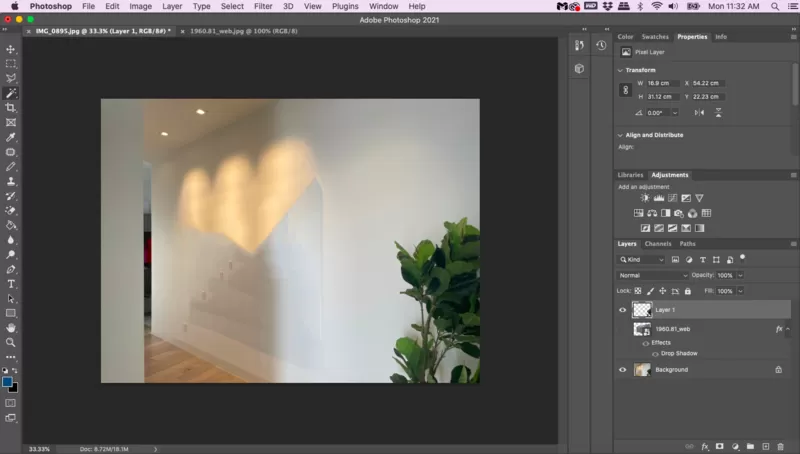Open the Layers panel menu
The height and width of the screenshot is (454, 800).
point(793,244)
